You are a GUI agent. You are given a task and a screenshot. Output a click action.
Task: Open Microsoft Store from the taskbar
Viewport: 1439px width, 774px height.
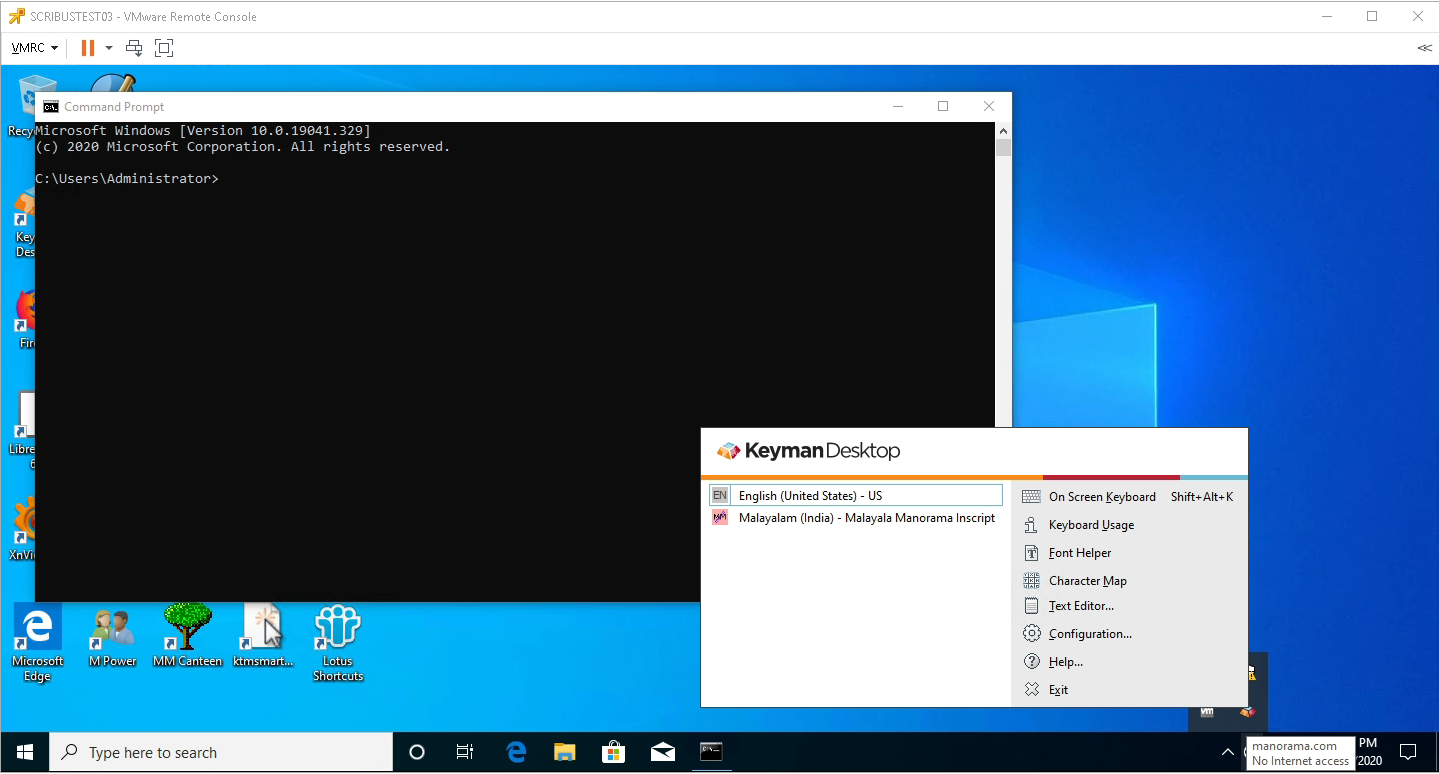coord(613,752)
